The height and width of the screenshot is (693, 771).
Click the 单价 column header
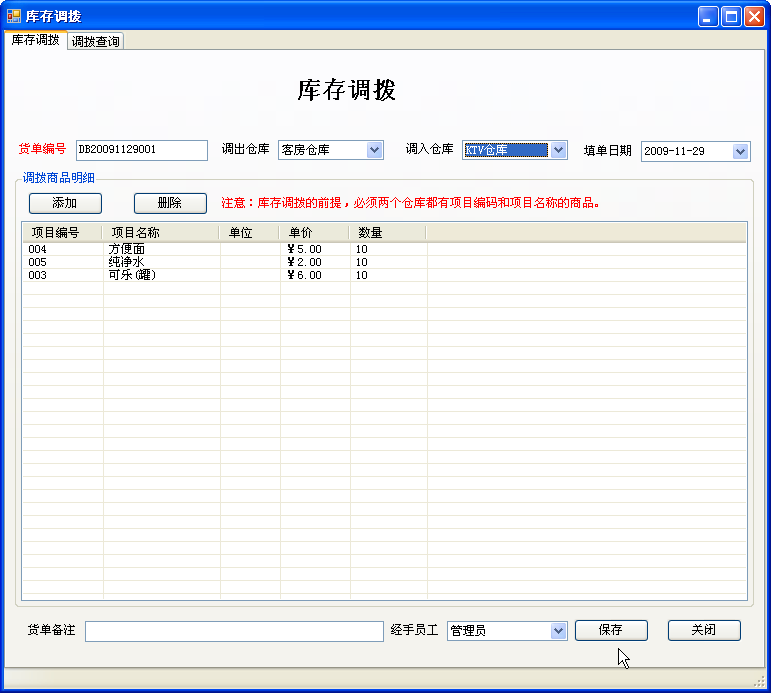pos(314,233)
